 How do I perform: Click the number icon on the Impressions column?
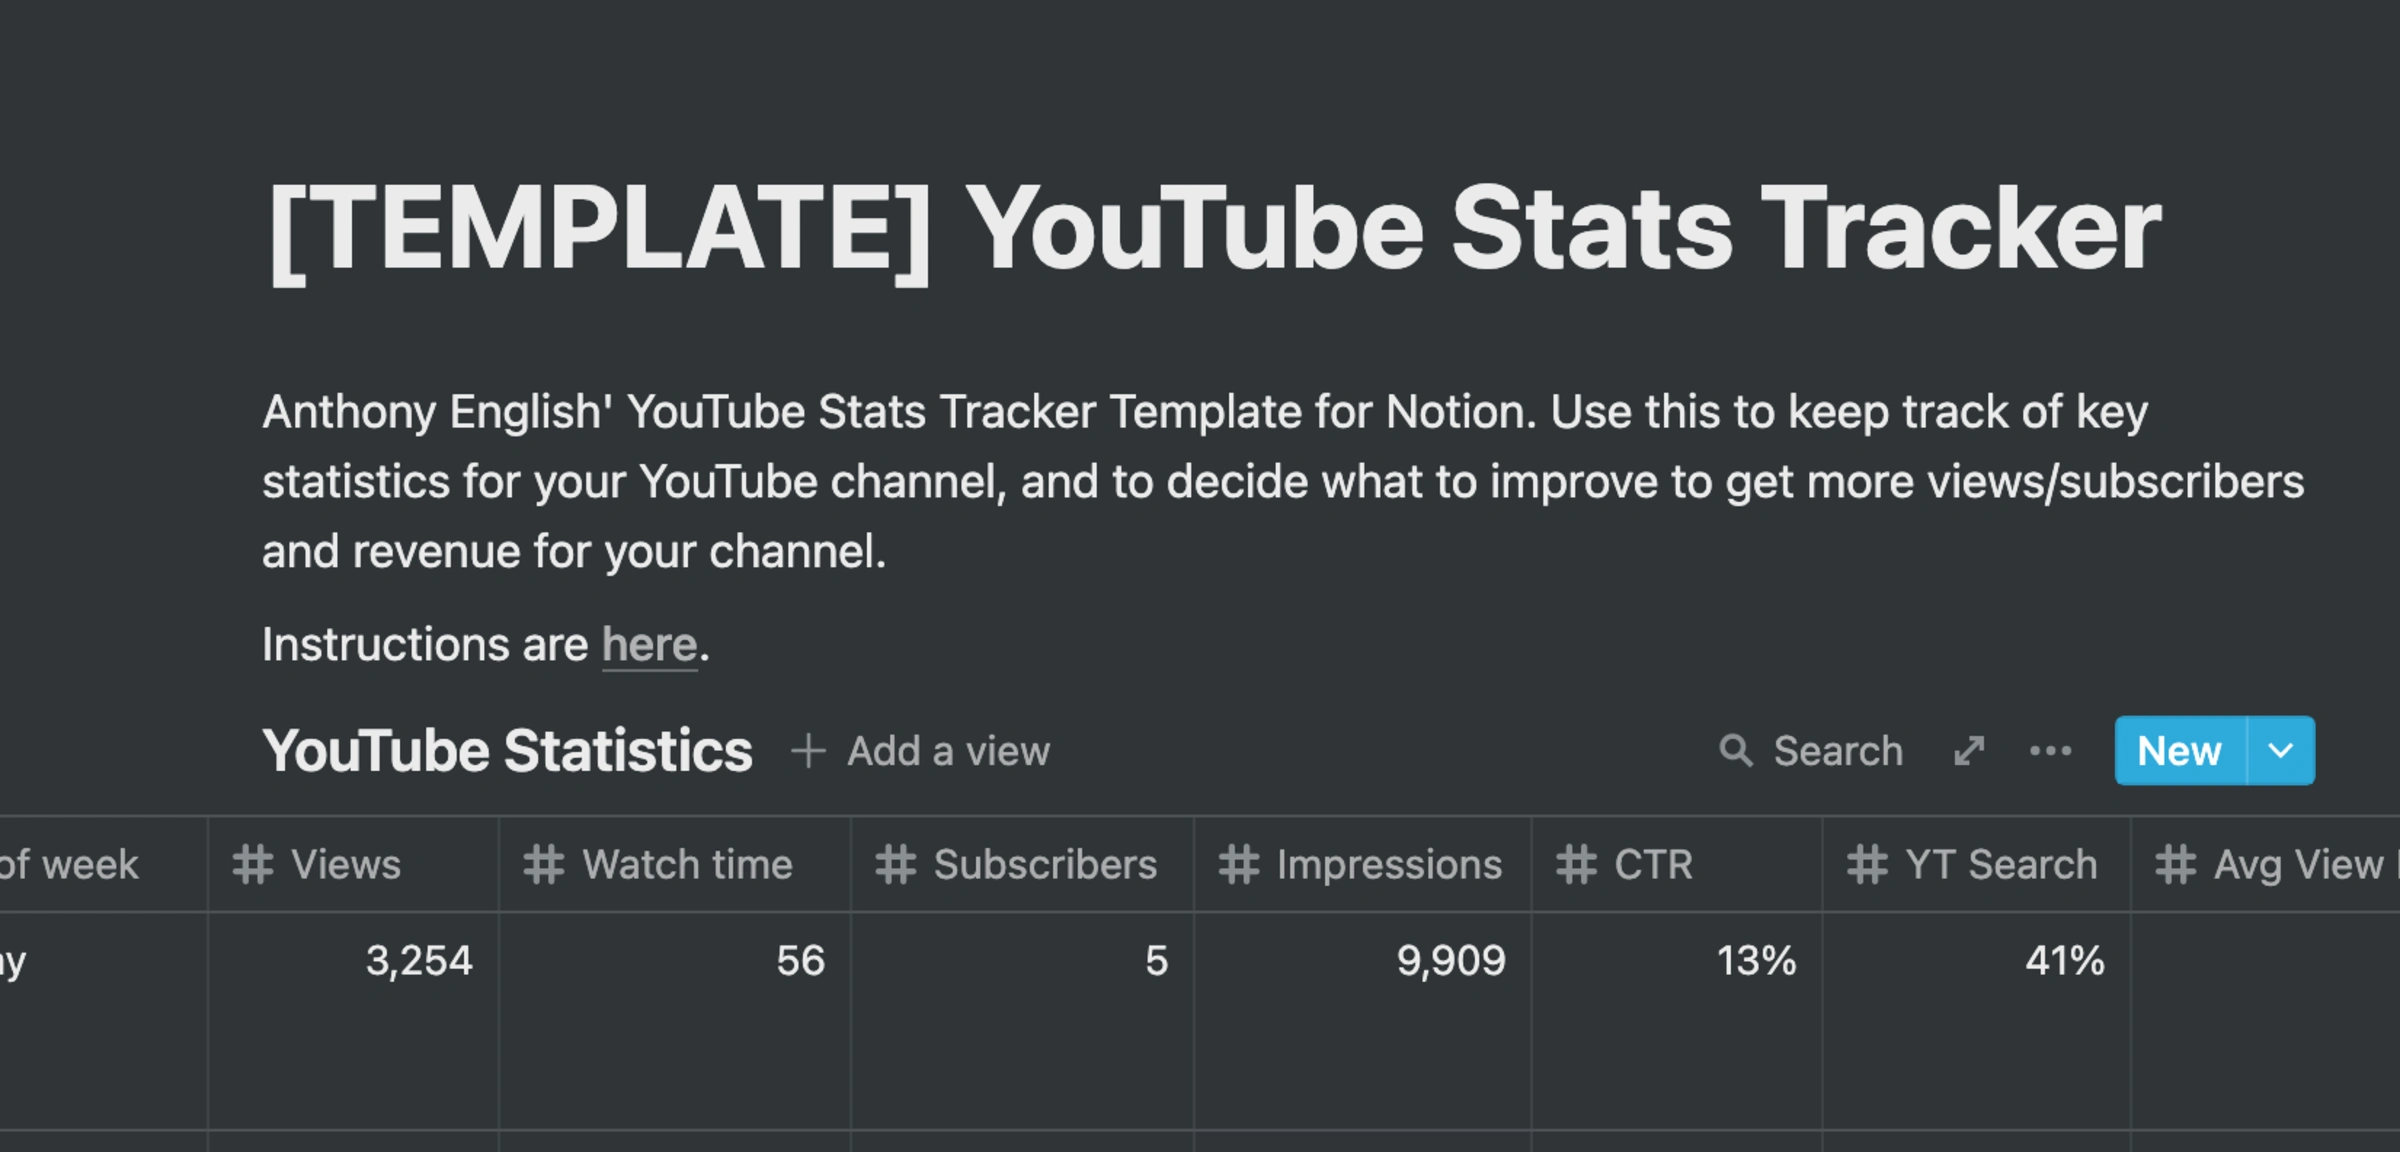pyautogui.click(x=1238, y=864)
